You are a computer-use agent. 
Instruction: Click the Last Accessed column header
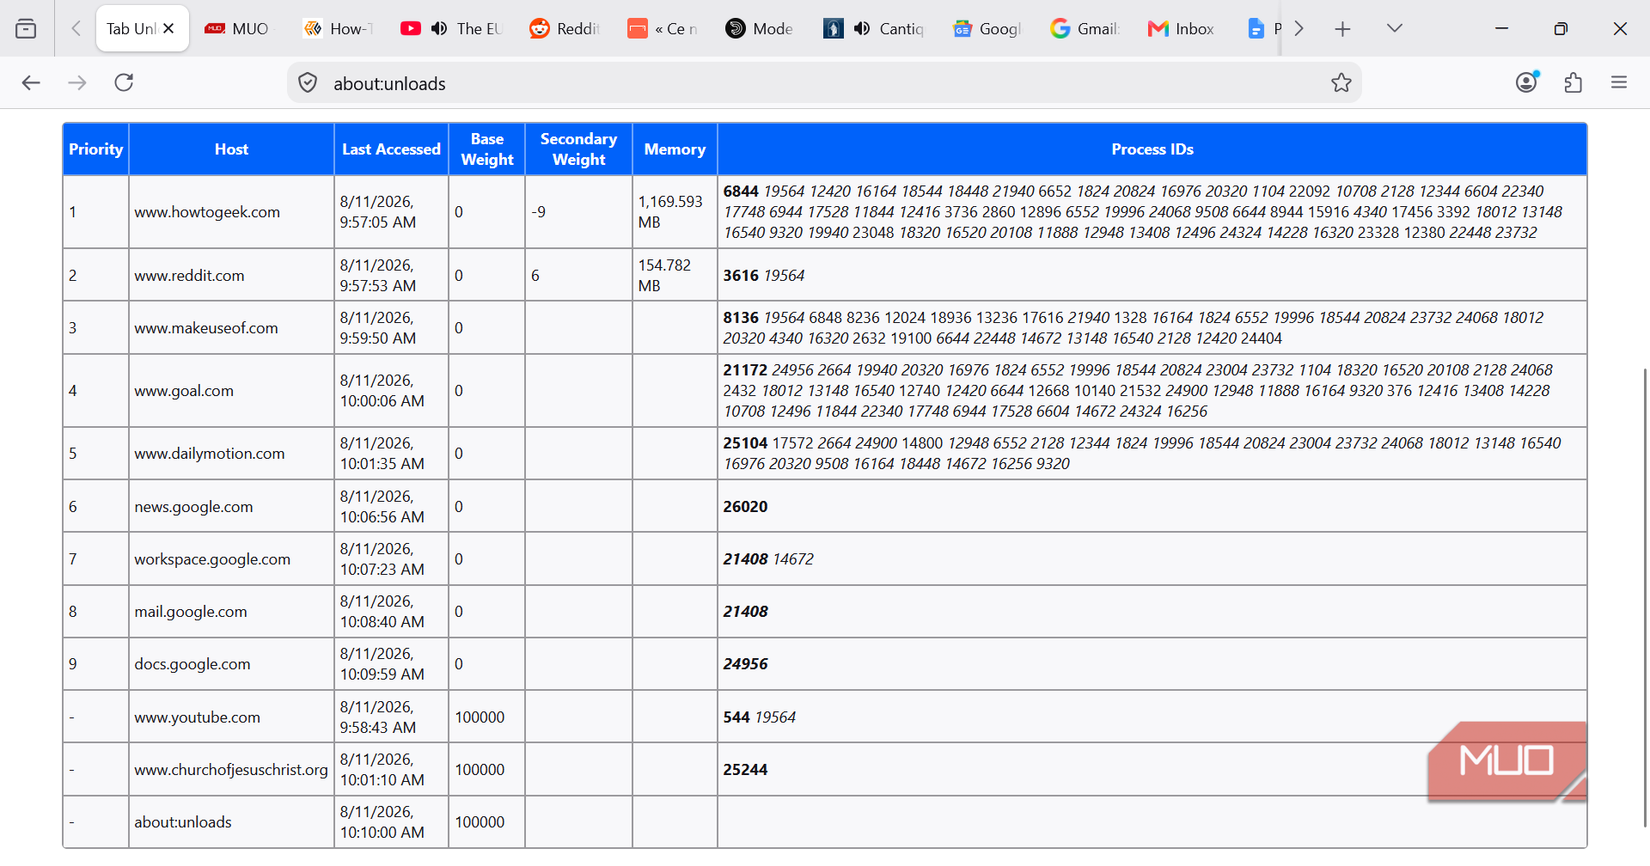click(391, 149)
